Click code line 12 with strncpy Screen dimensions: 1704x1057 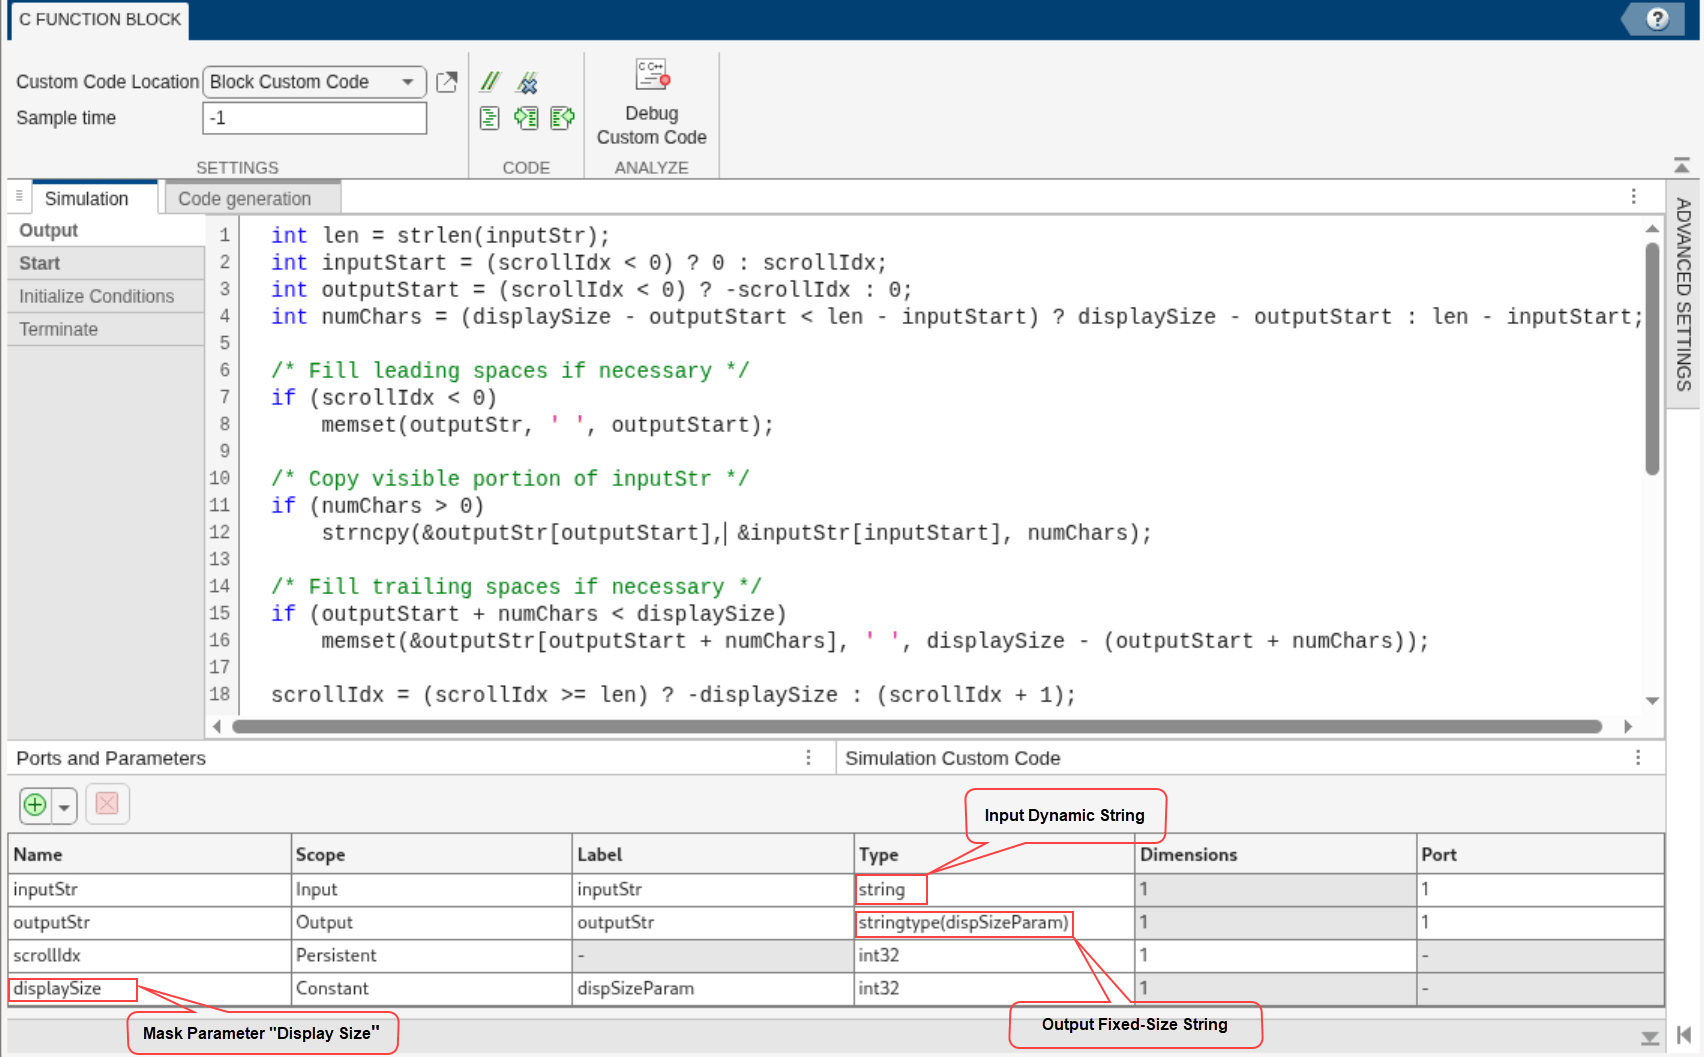click(x=736, y=533)
